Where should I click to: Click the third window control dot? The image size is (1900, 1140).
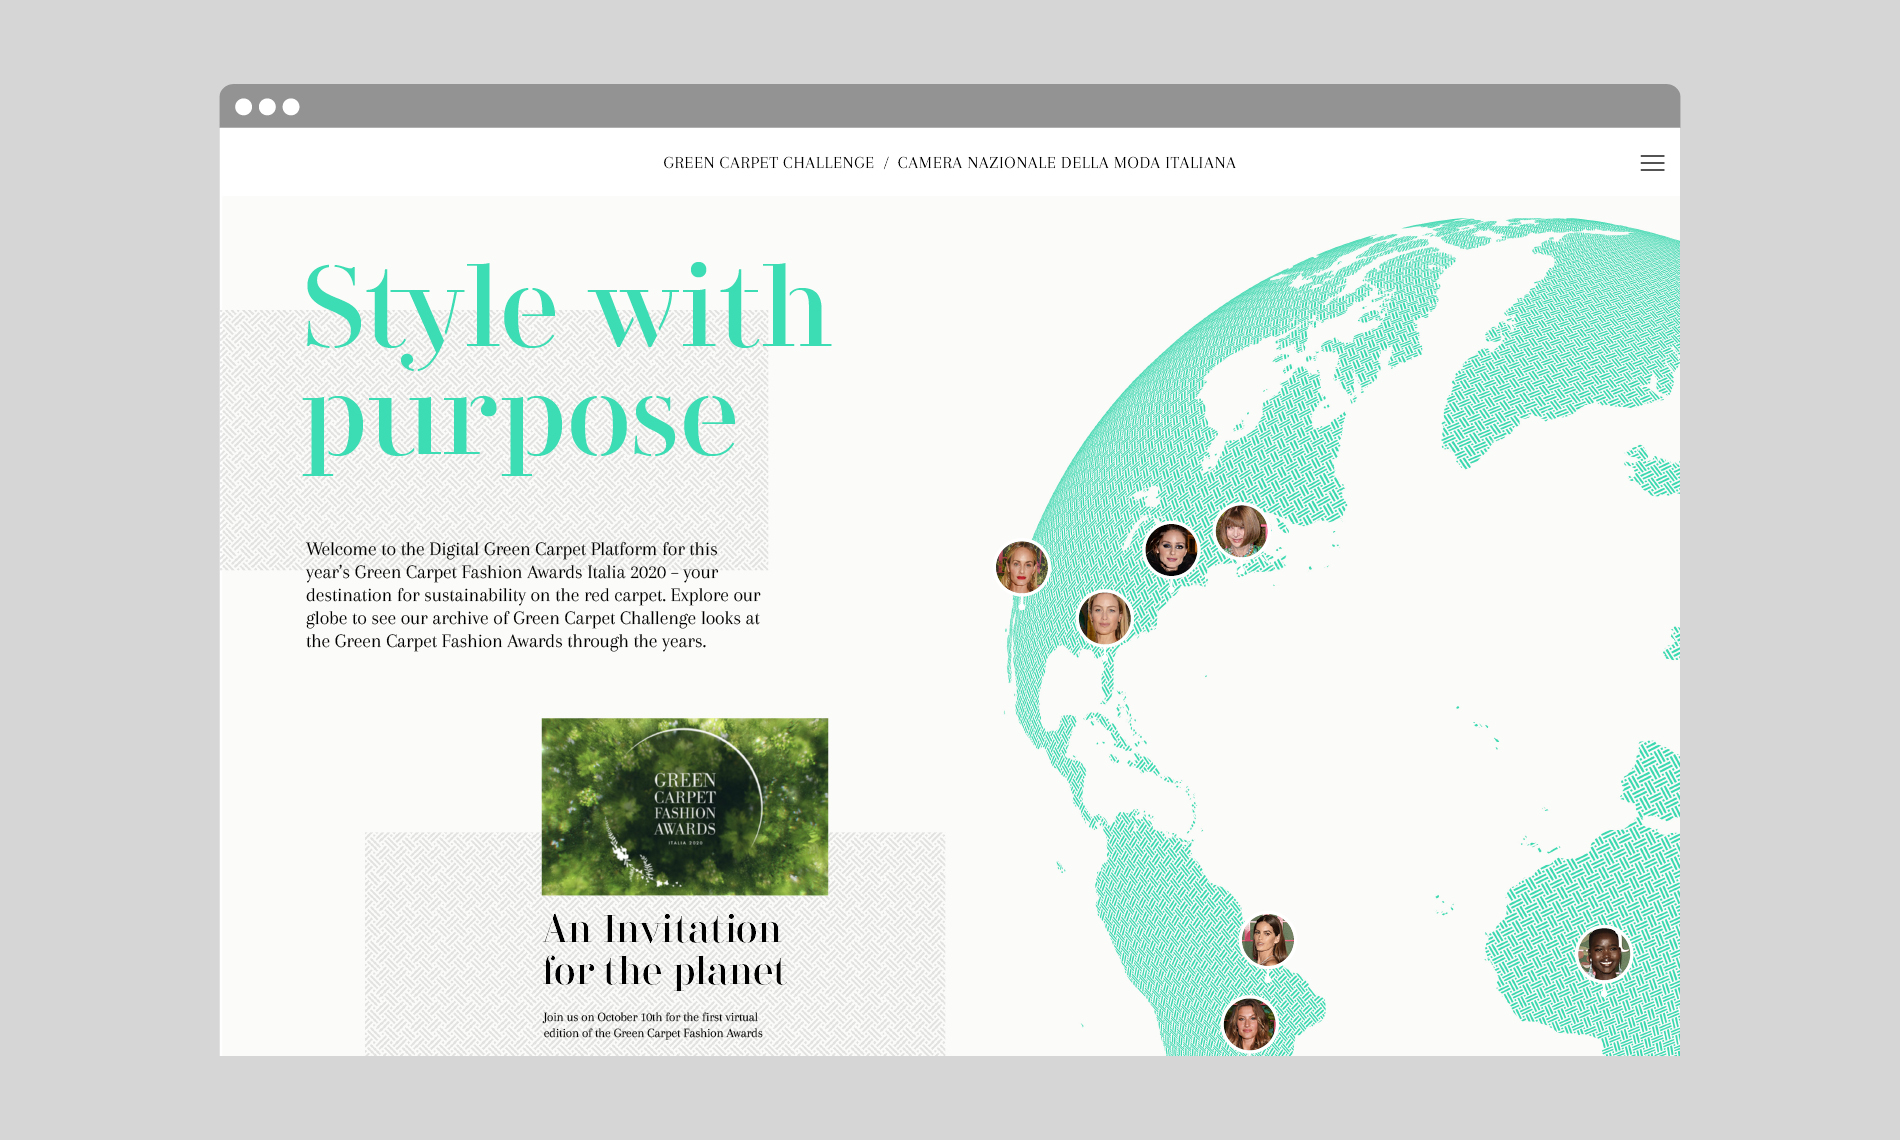[291, 107]
